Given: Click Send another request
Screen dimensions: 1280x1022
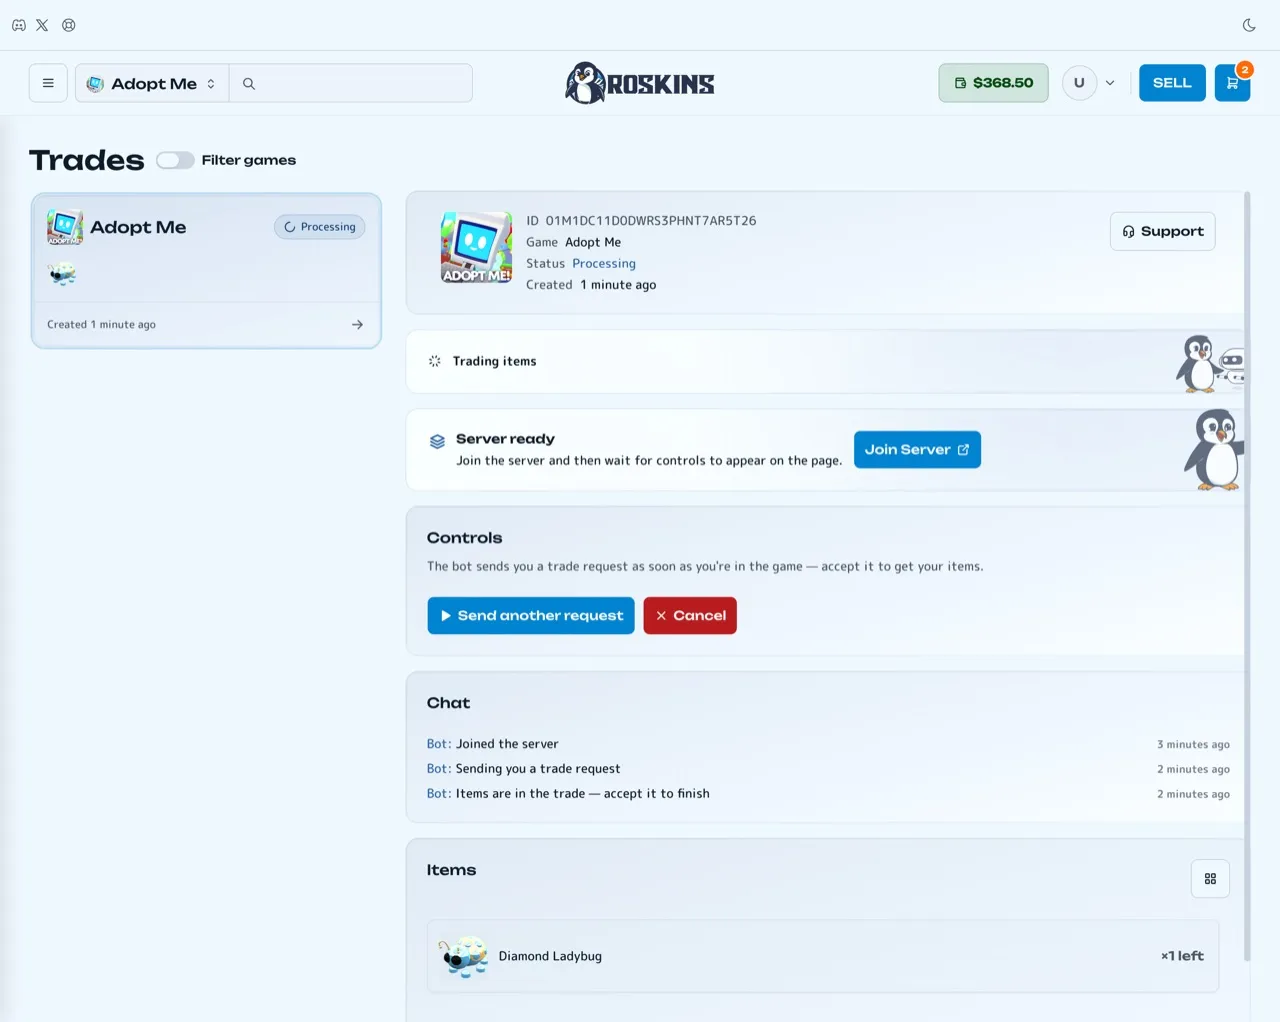Looking at the screenshot, I should (x=531, y=616).
